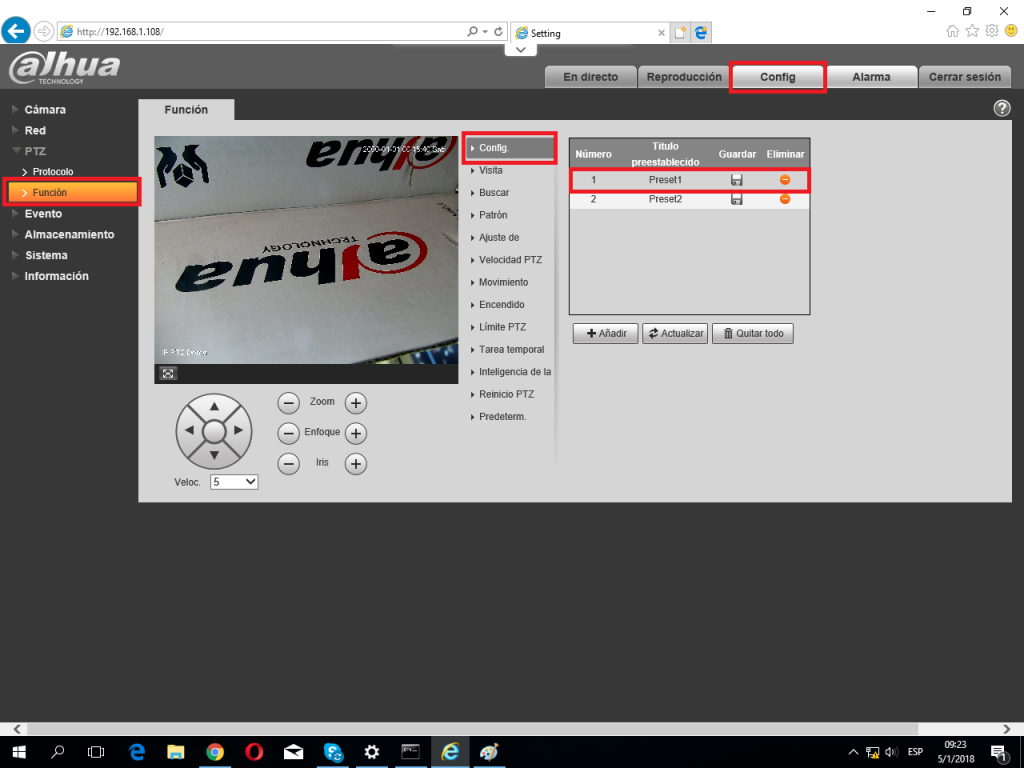Open browser tools gear icon
This screenshot has width=1024, height=768.
click(992, 31)
